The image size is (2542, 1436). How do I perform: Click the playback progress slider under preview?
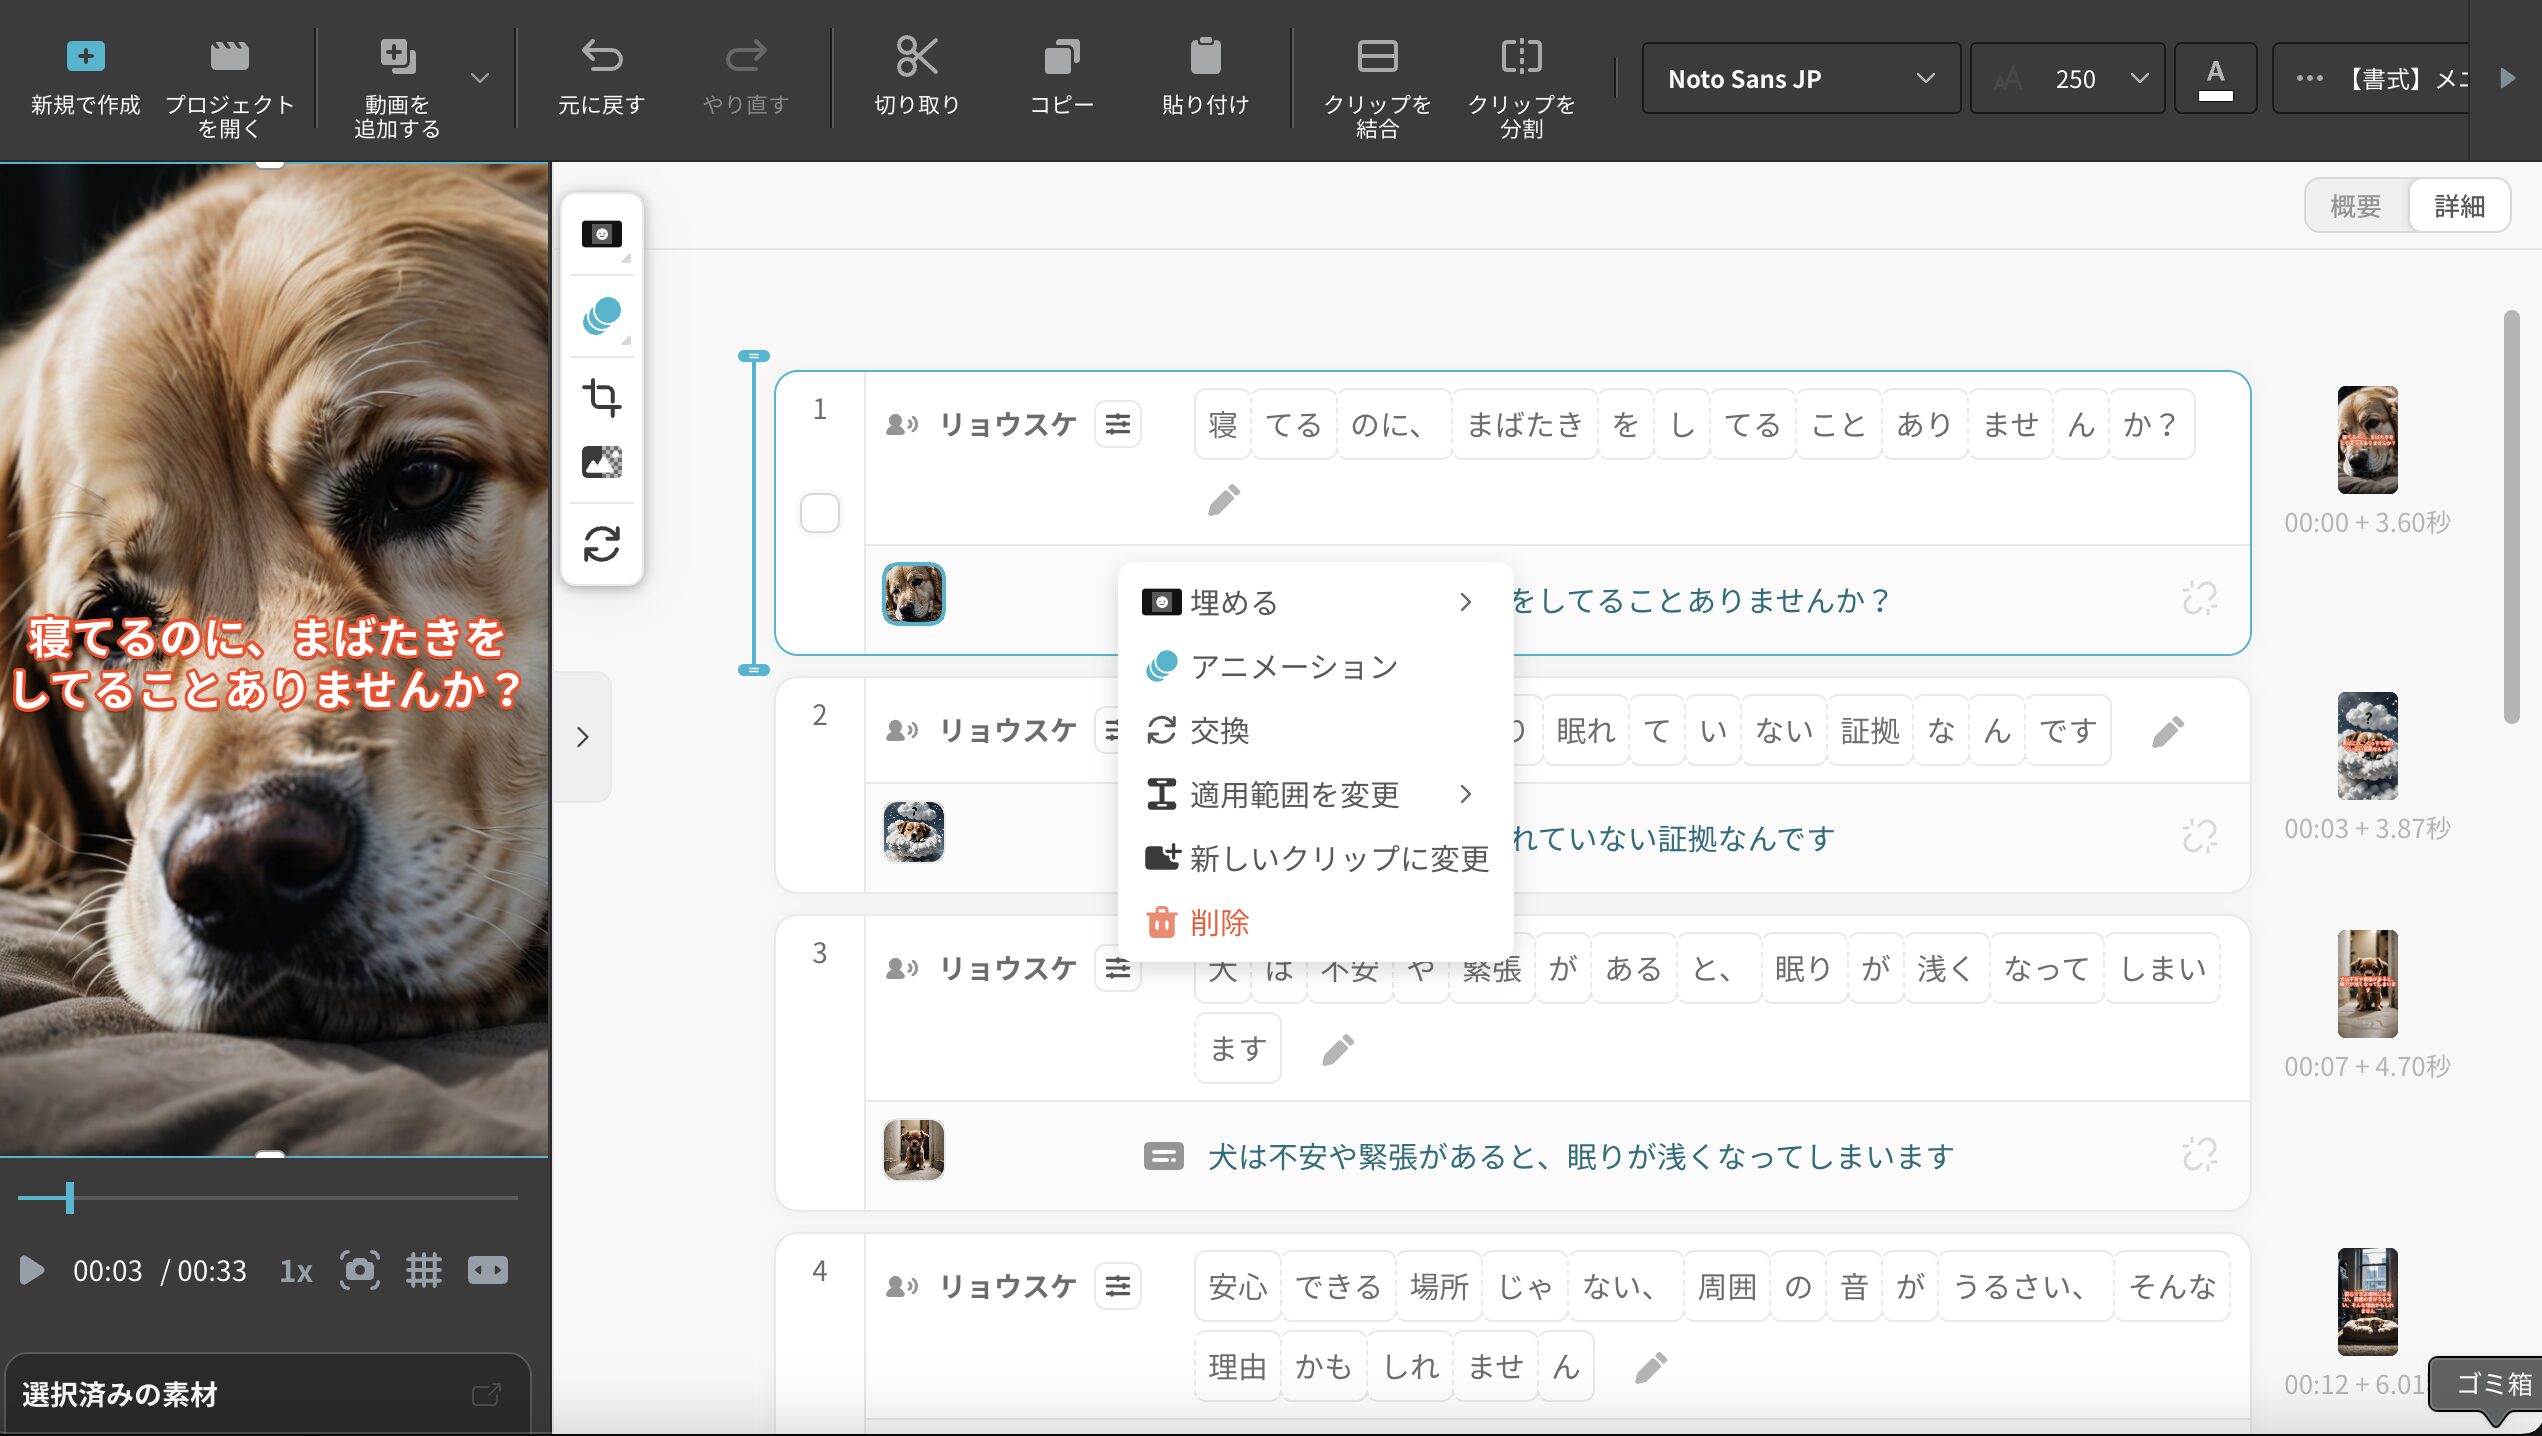(268, 1197)
